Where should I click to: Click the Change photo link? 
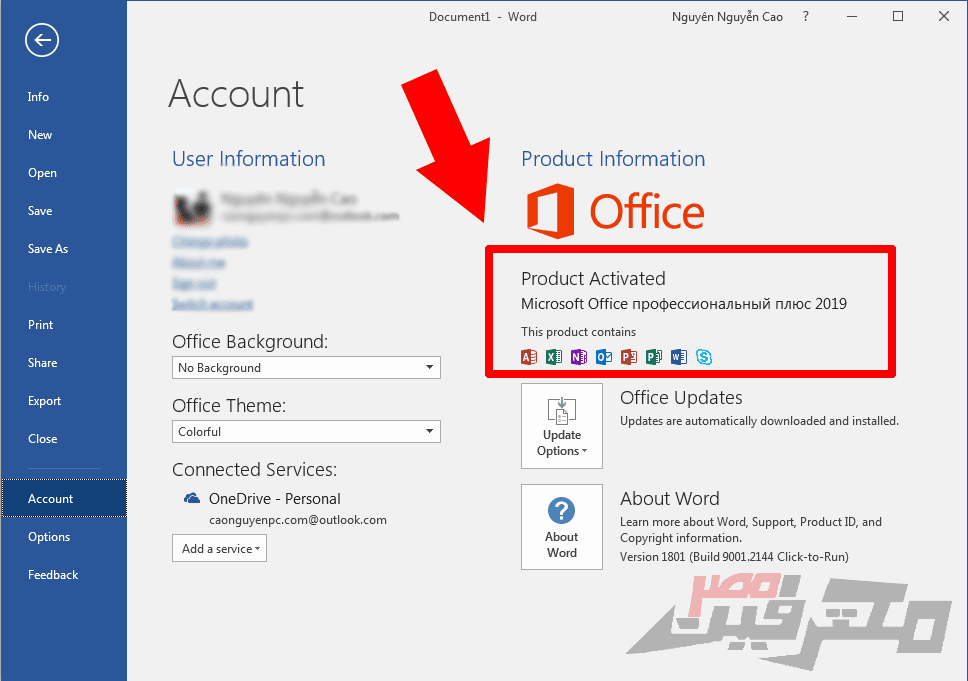point(210,241)
